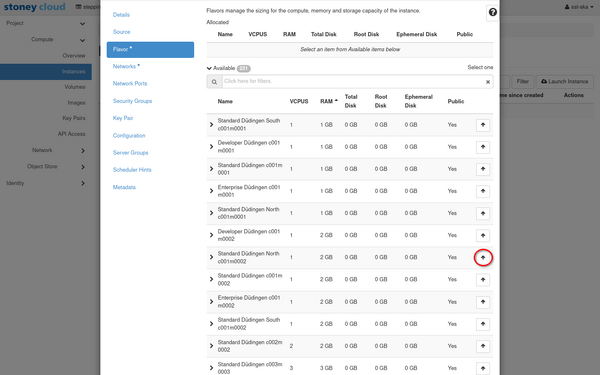Expand details of Standard Düdingen c003m0003 row
The image size is (600, 375).
coord(211,368)
